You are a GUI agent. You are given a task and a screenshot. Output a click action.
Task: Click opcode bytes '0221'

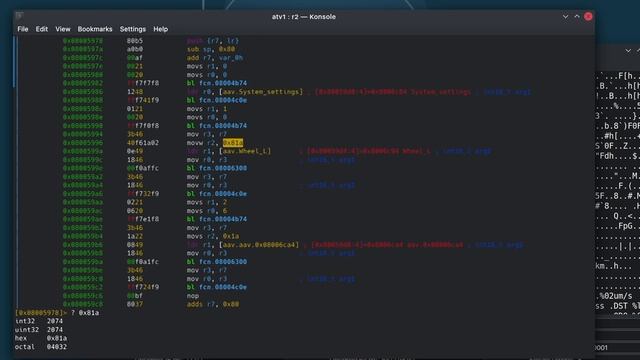pyautogui.click(x=135, y=202)
